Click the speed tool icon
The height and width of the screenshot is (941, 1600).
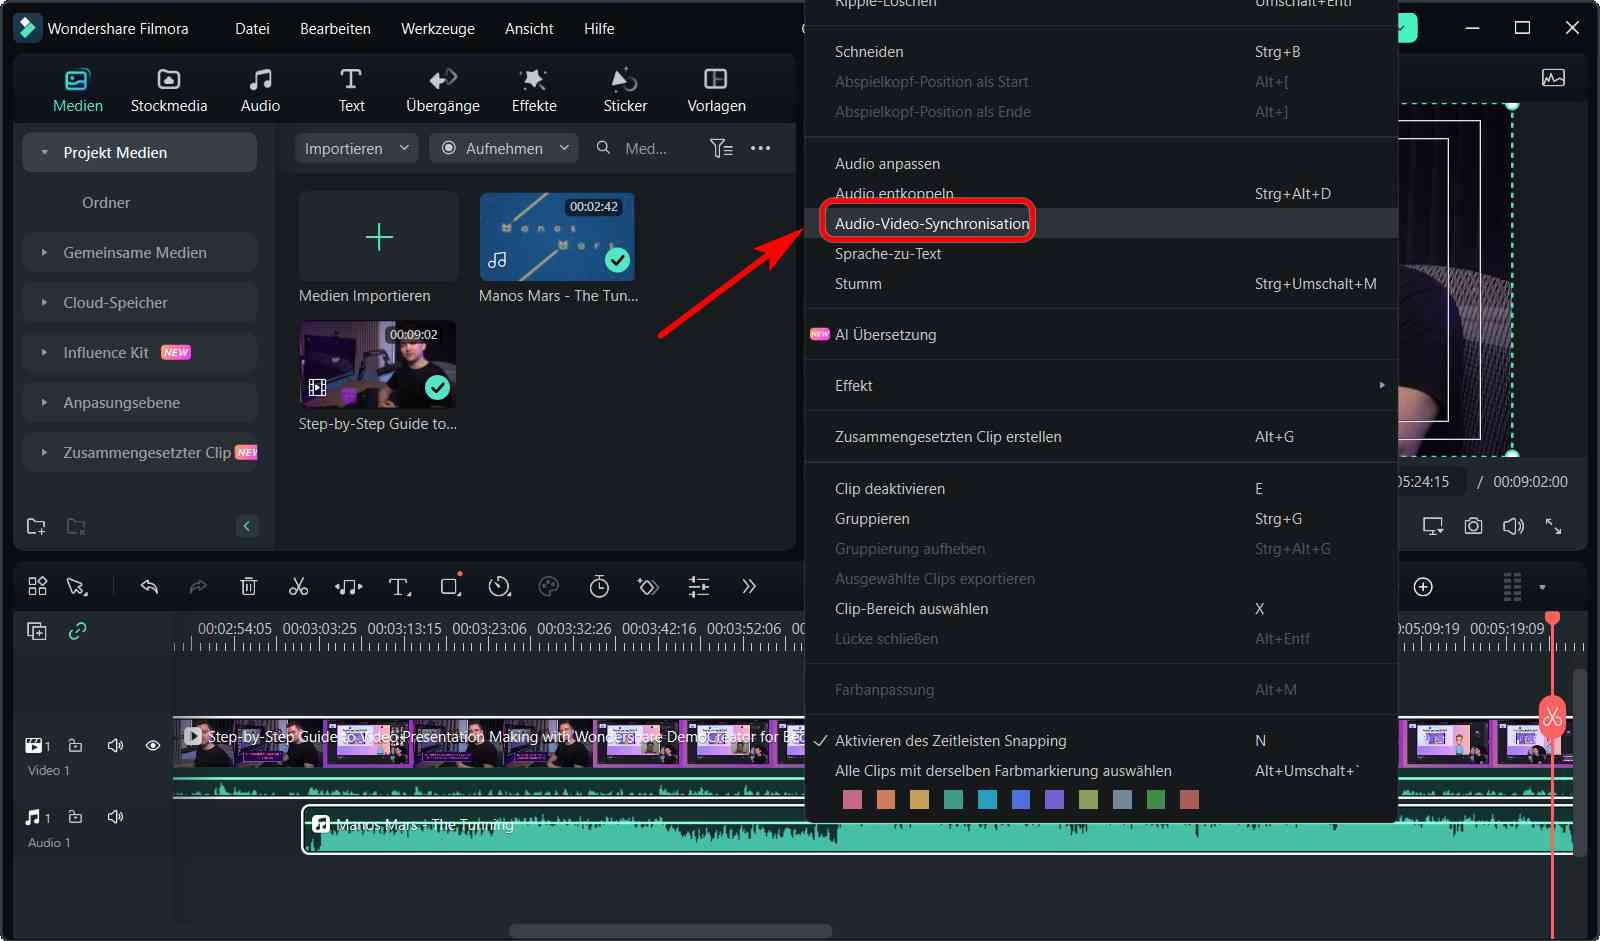[499, 587]
